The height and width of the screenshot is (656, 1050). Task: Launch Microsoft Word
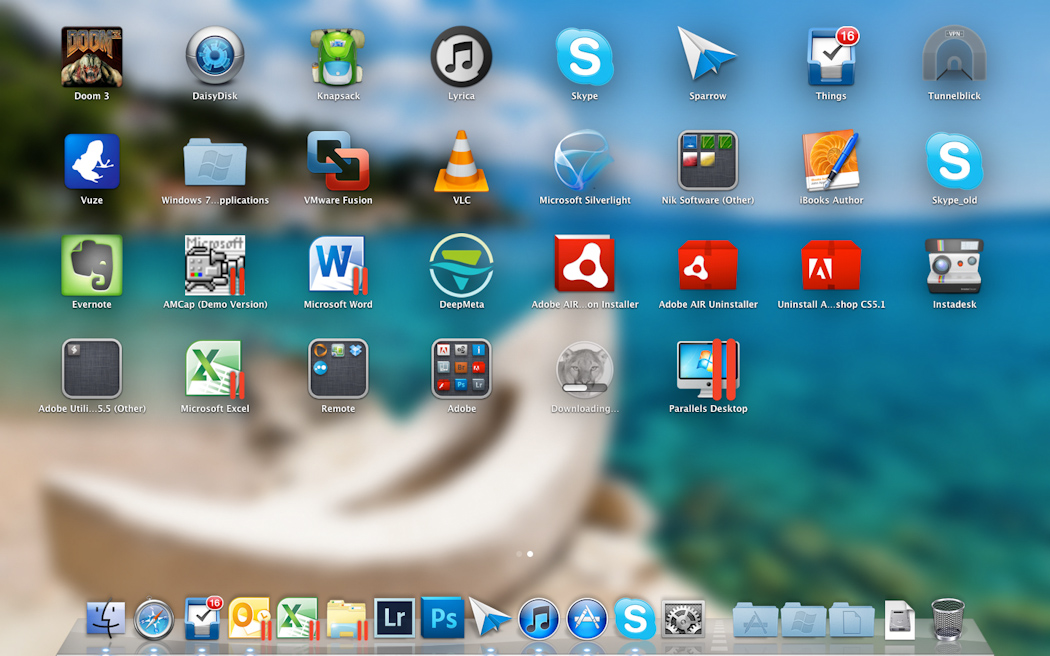coord(338,265)
